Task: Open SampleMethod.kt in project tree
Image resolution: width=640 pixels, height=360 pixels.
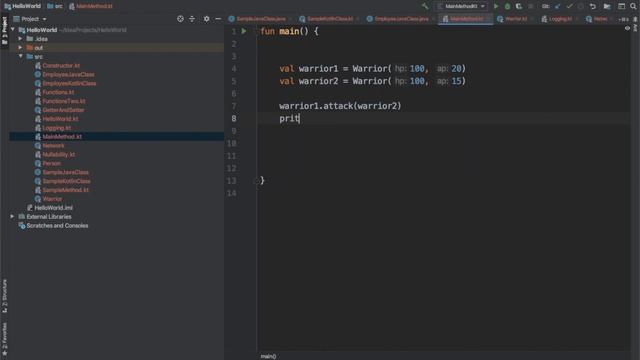Action: pyautogui.click(x=65, y=190)
